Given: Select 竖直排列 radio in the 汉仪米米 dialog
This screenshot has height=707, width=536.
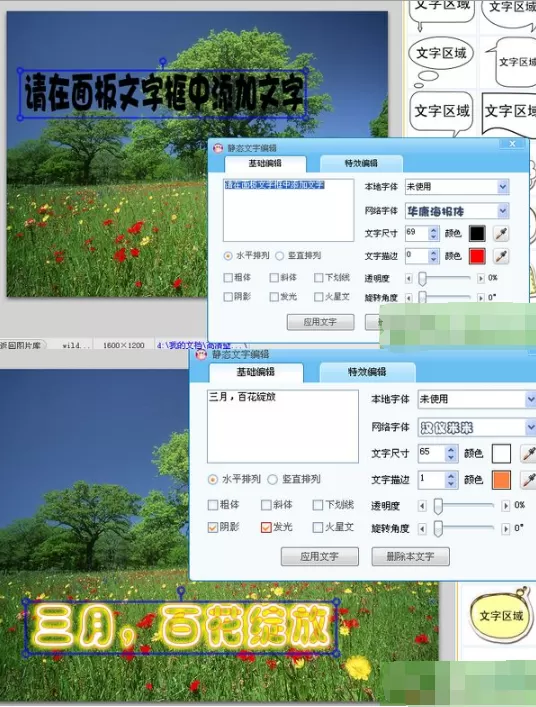Looking at the screenshot, I should click(272, 479).
